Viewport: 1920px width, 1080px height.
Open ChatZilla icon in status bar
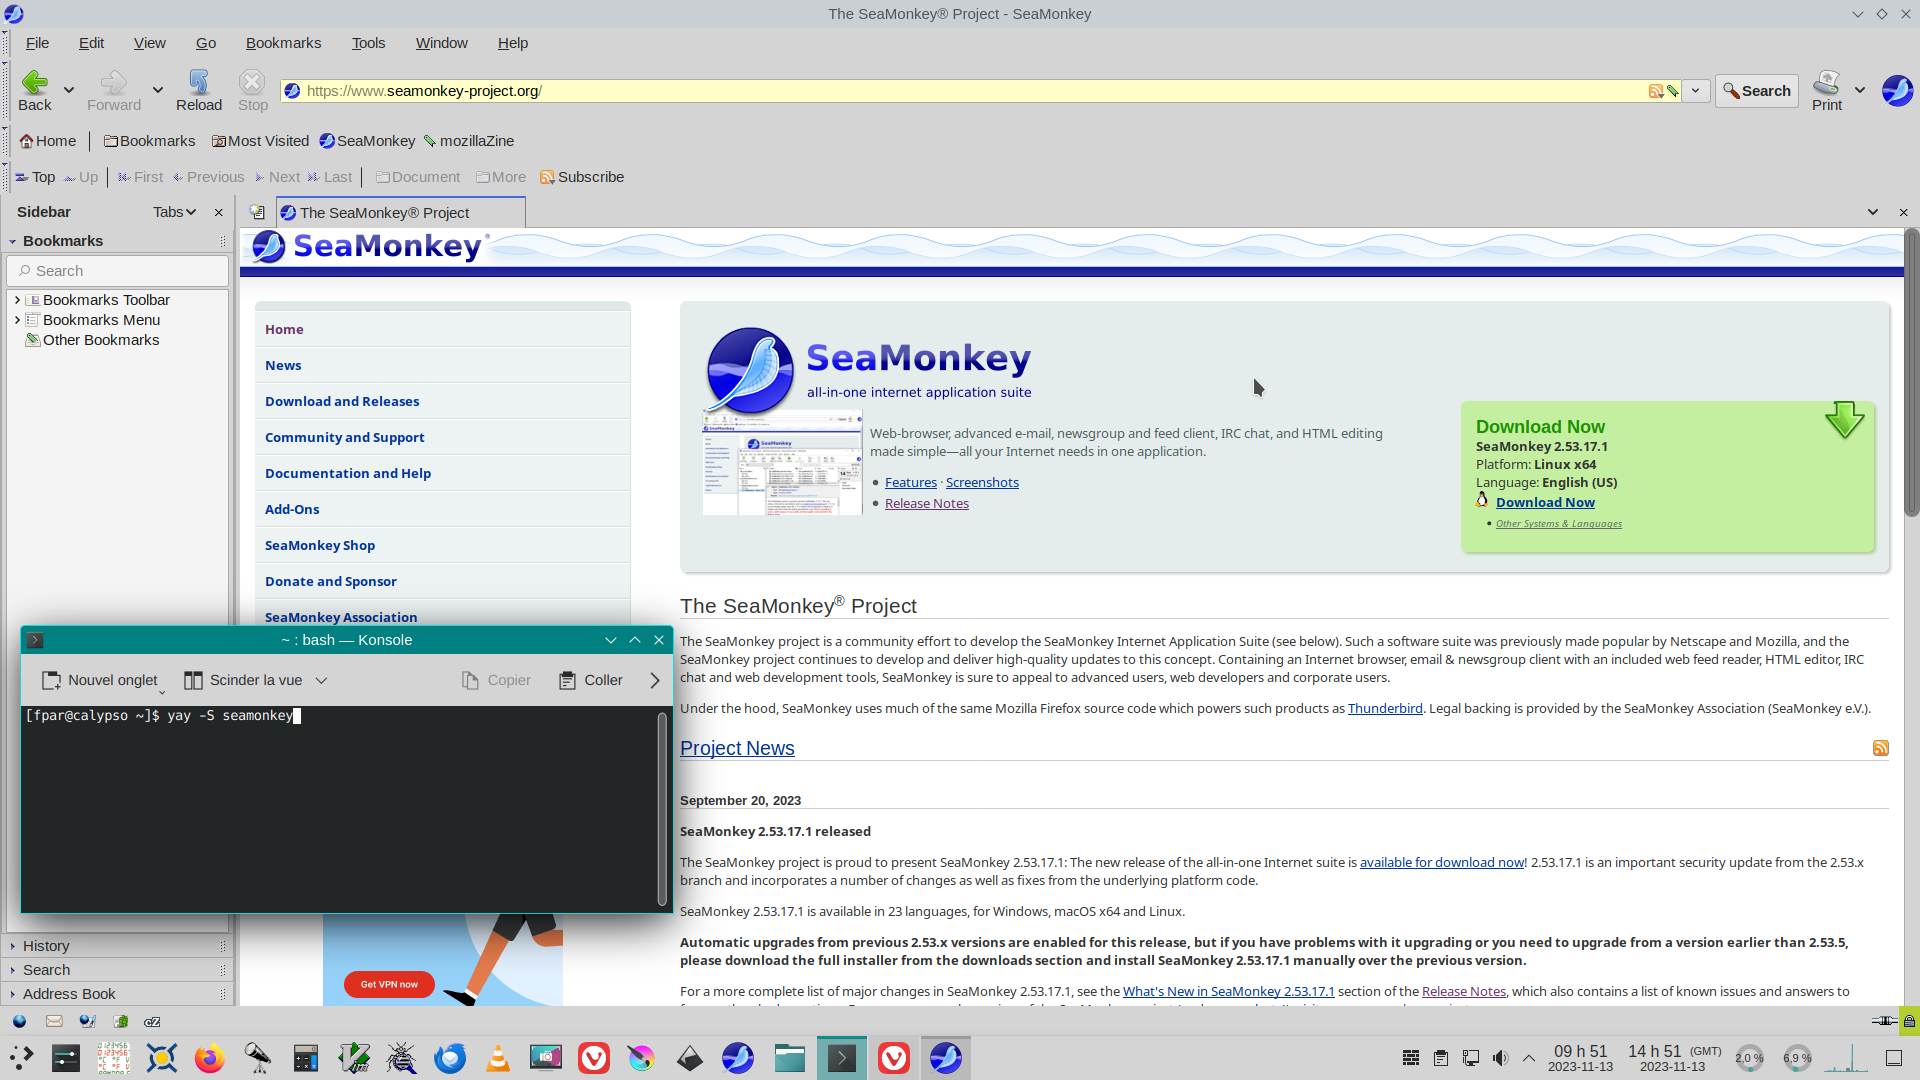(152, 1021)
